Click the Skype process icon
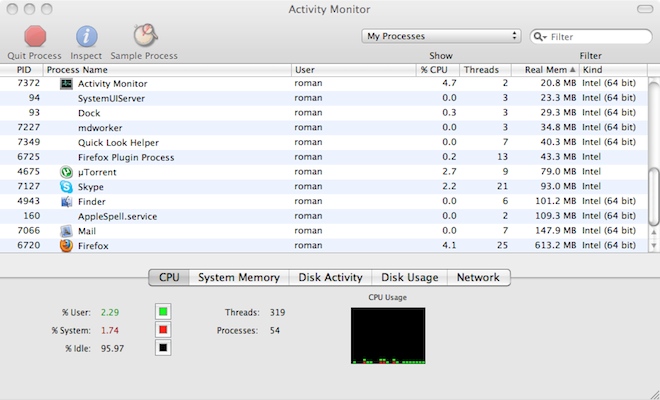Image resolution: width=660 pixels, height=400 pixels. (x=66, y=187)
